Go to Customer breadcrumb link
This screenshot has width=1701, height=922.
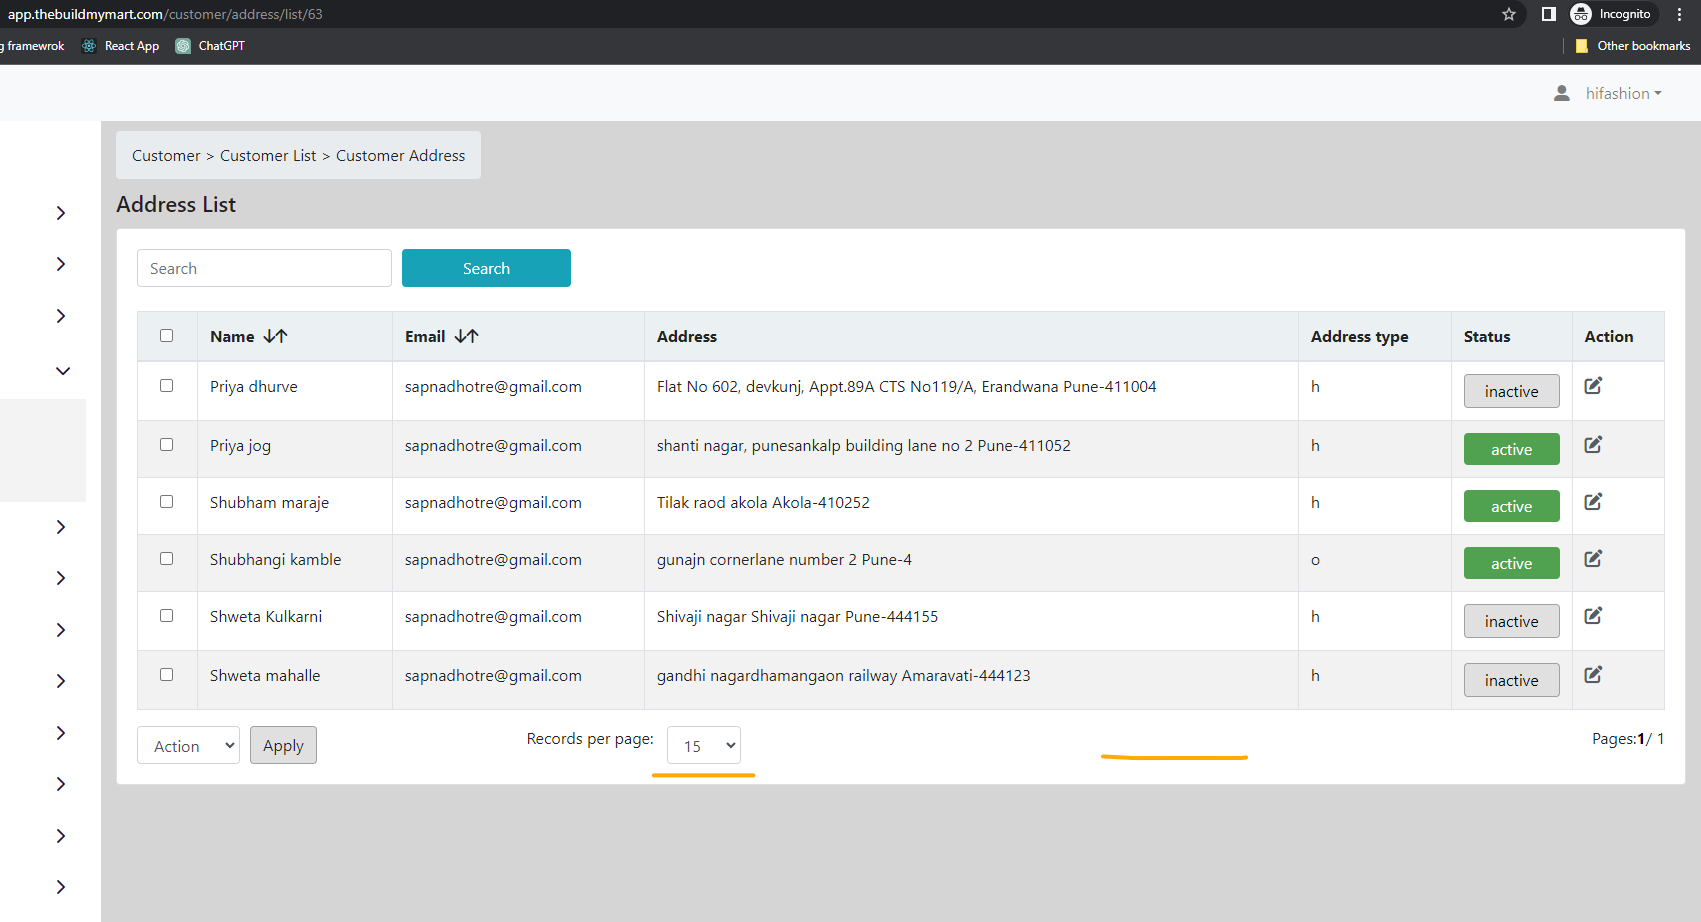click(166, 156)
